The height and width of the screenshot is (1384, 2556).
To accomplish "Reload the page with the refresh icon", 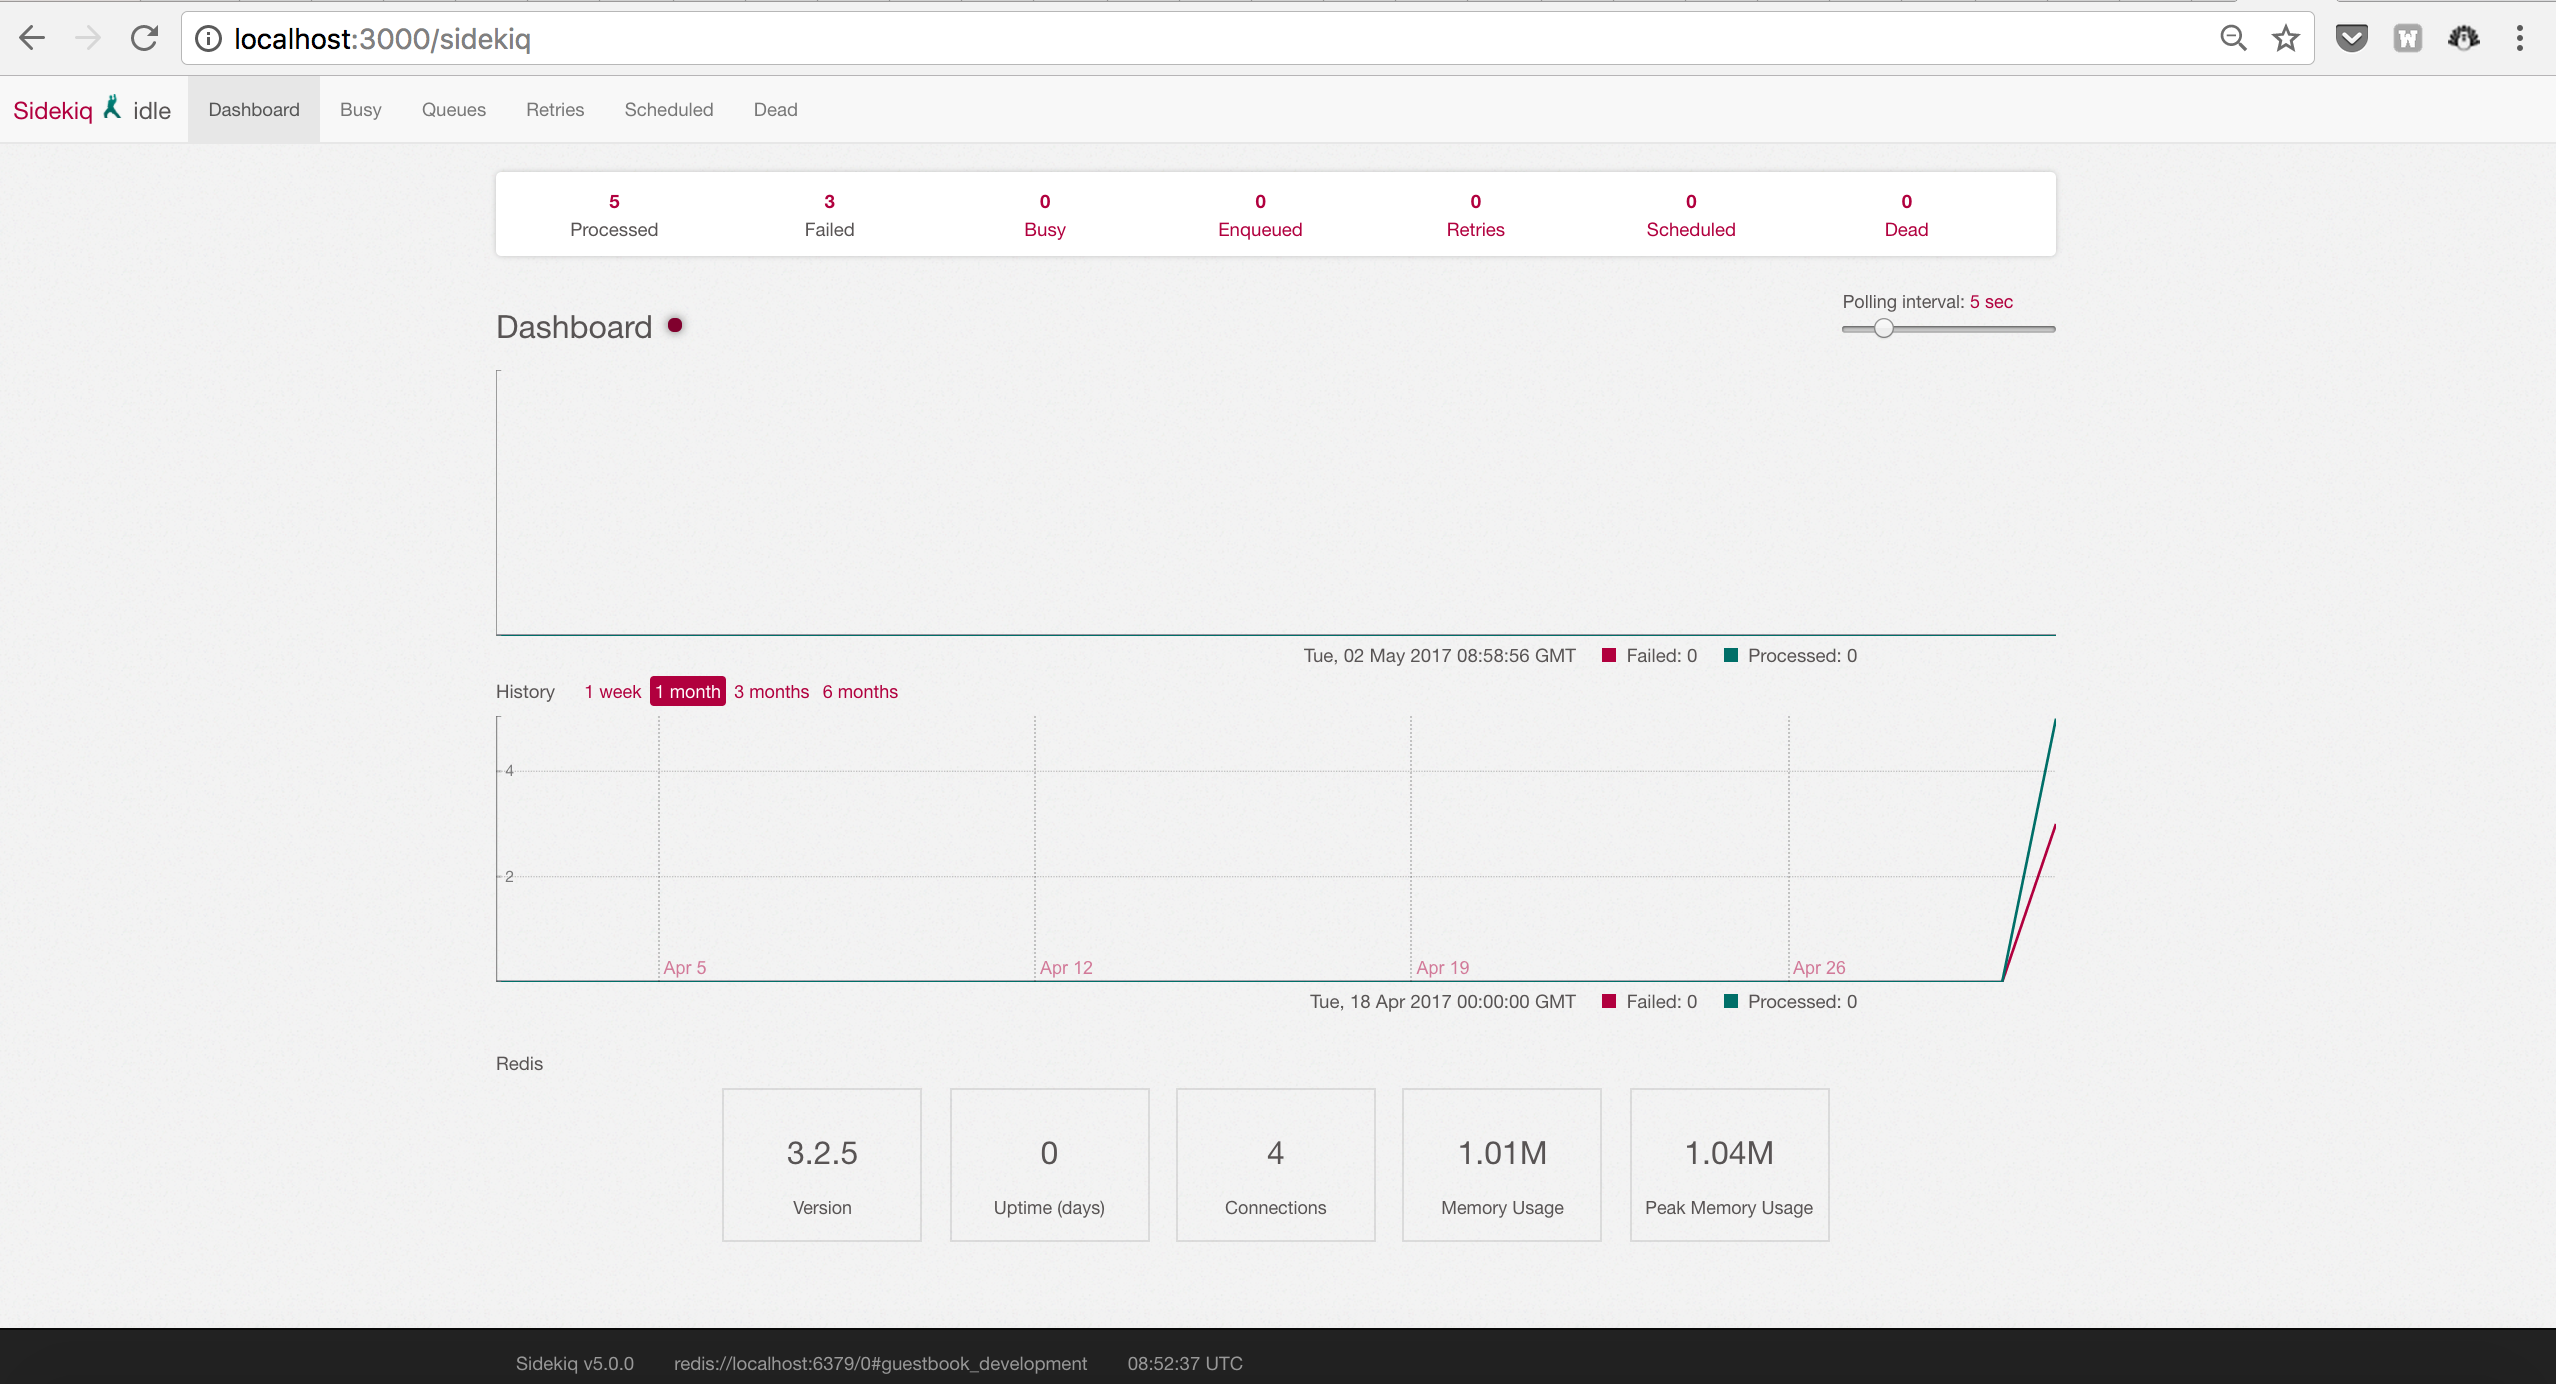I will (x=145, y=38).
